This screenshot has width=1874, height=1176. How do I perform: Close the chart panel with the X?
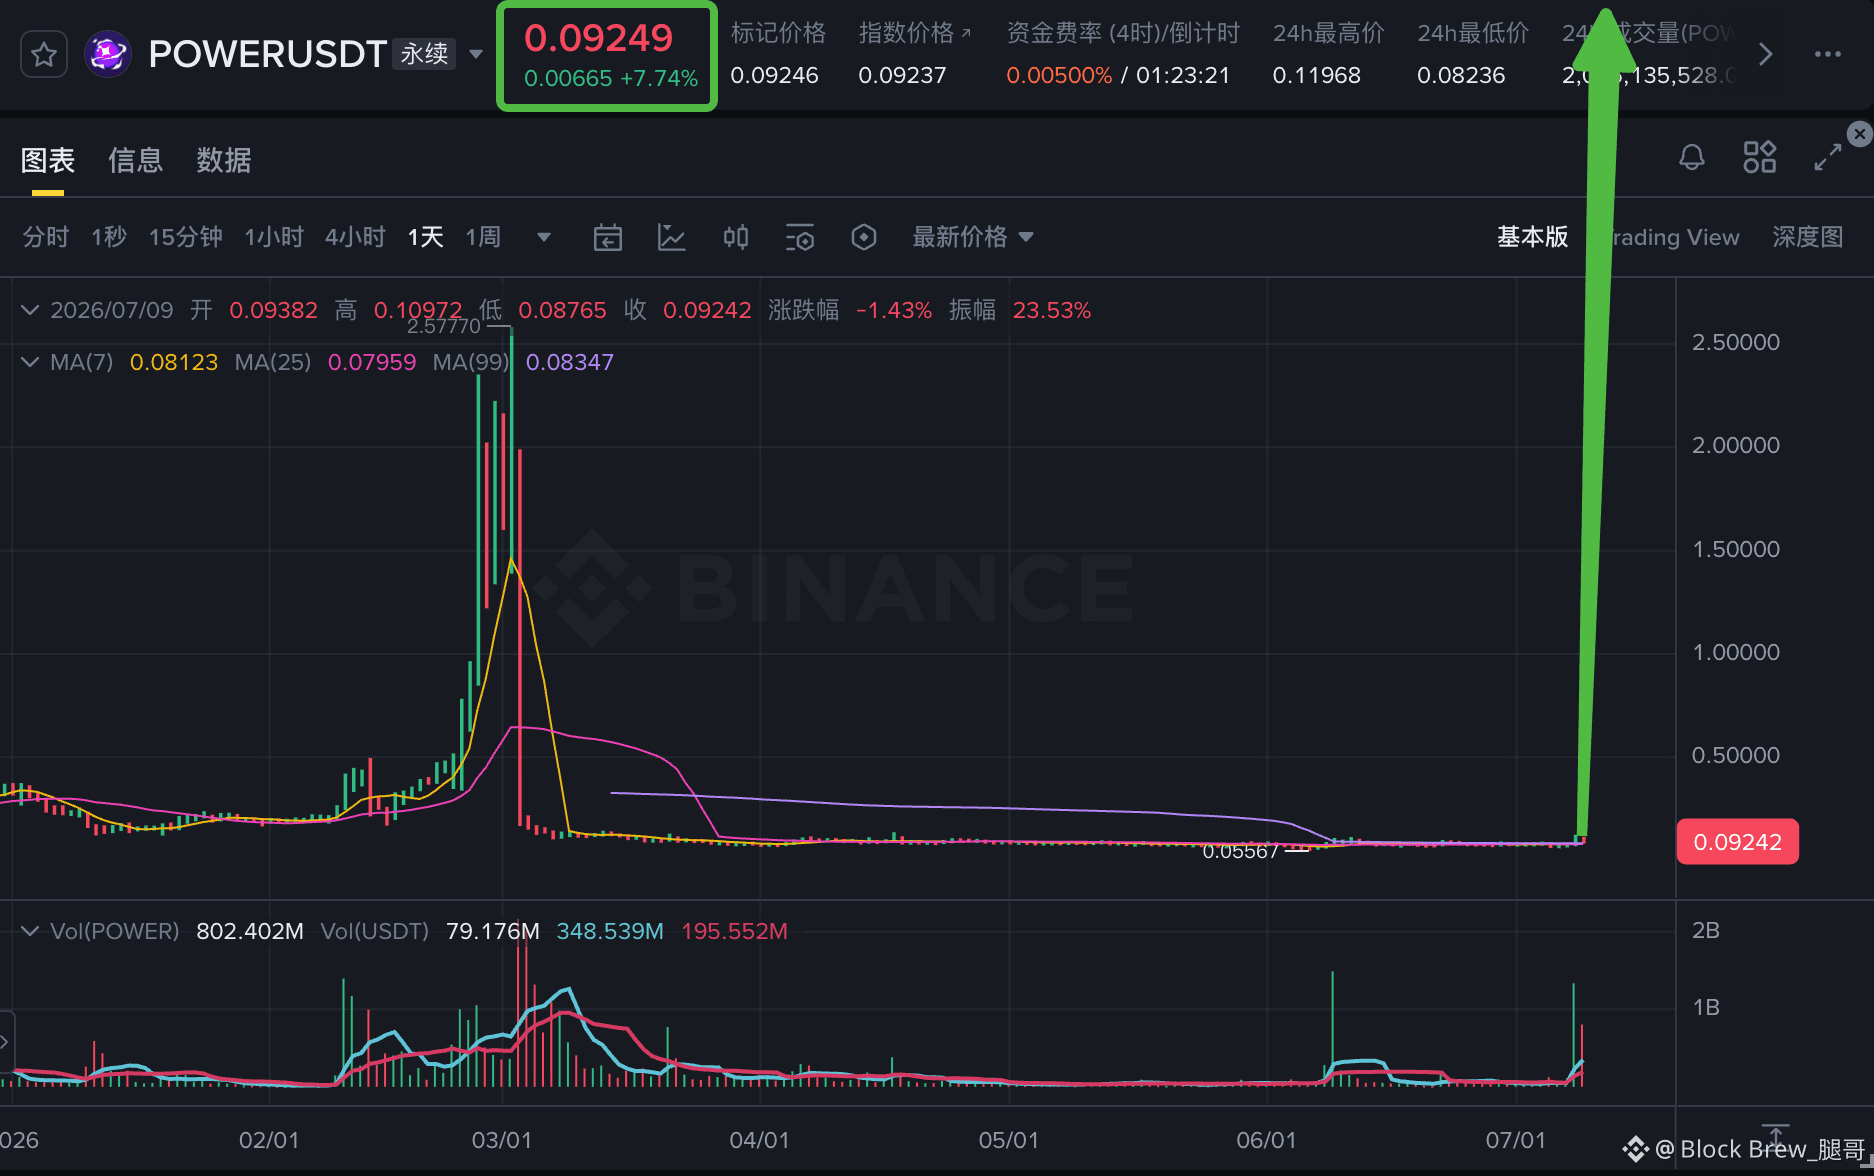point(1860,134)
